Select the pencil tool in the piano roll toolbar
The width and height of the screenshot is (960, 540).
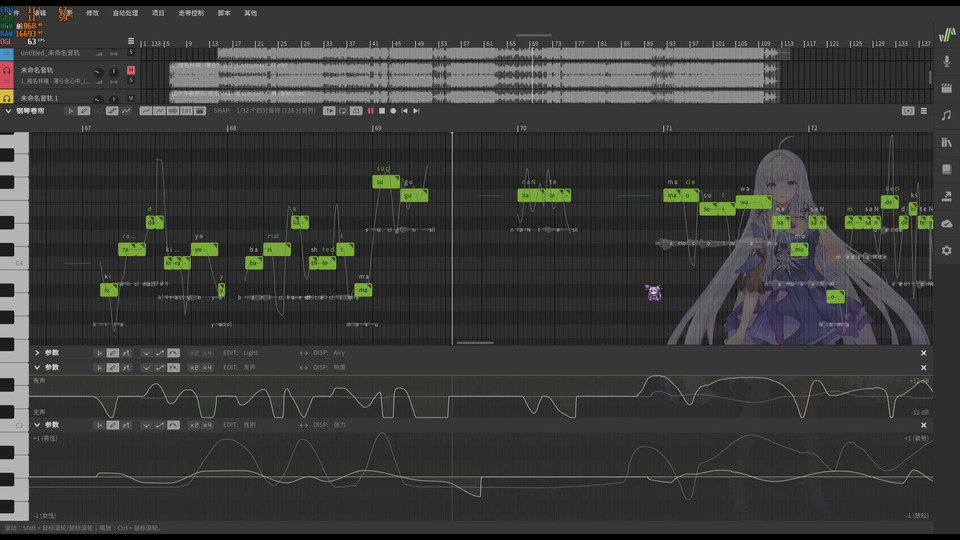(84, 111)
